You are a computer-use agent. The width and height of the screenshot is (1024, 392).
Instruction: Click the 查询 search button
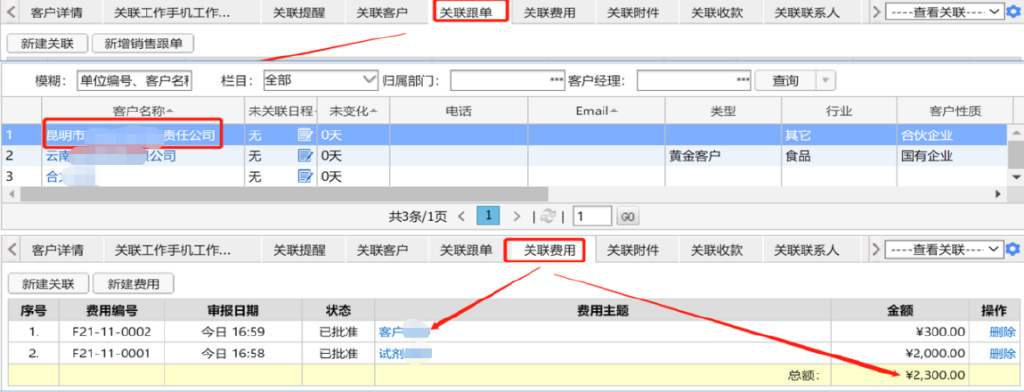[x=786, y=80]
